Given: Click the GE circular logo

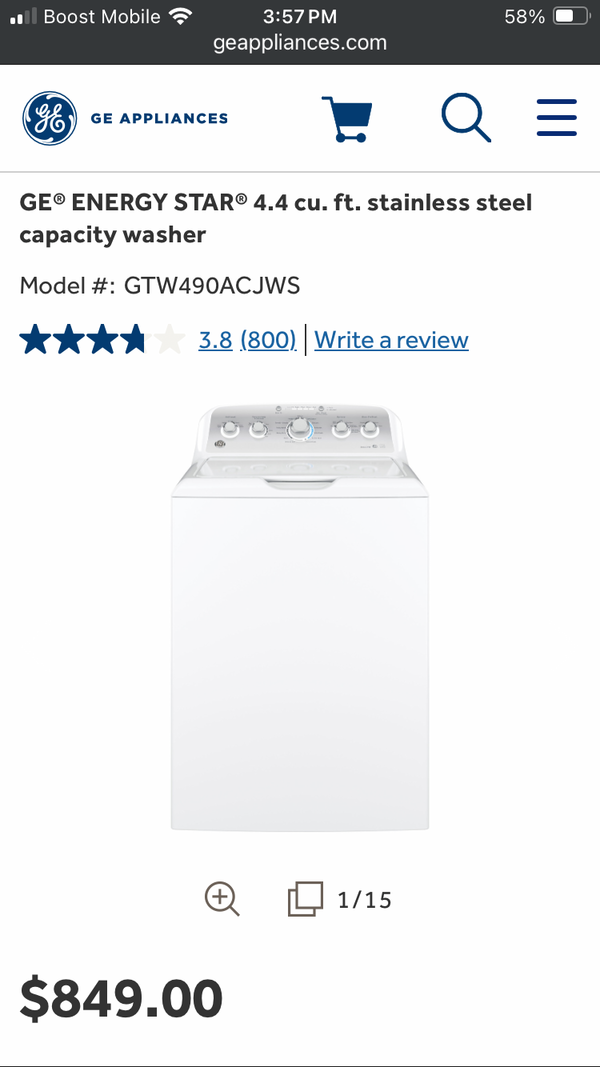Looking at the screenshot, I should [x=50, y=118].
